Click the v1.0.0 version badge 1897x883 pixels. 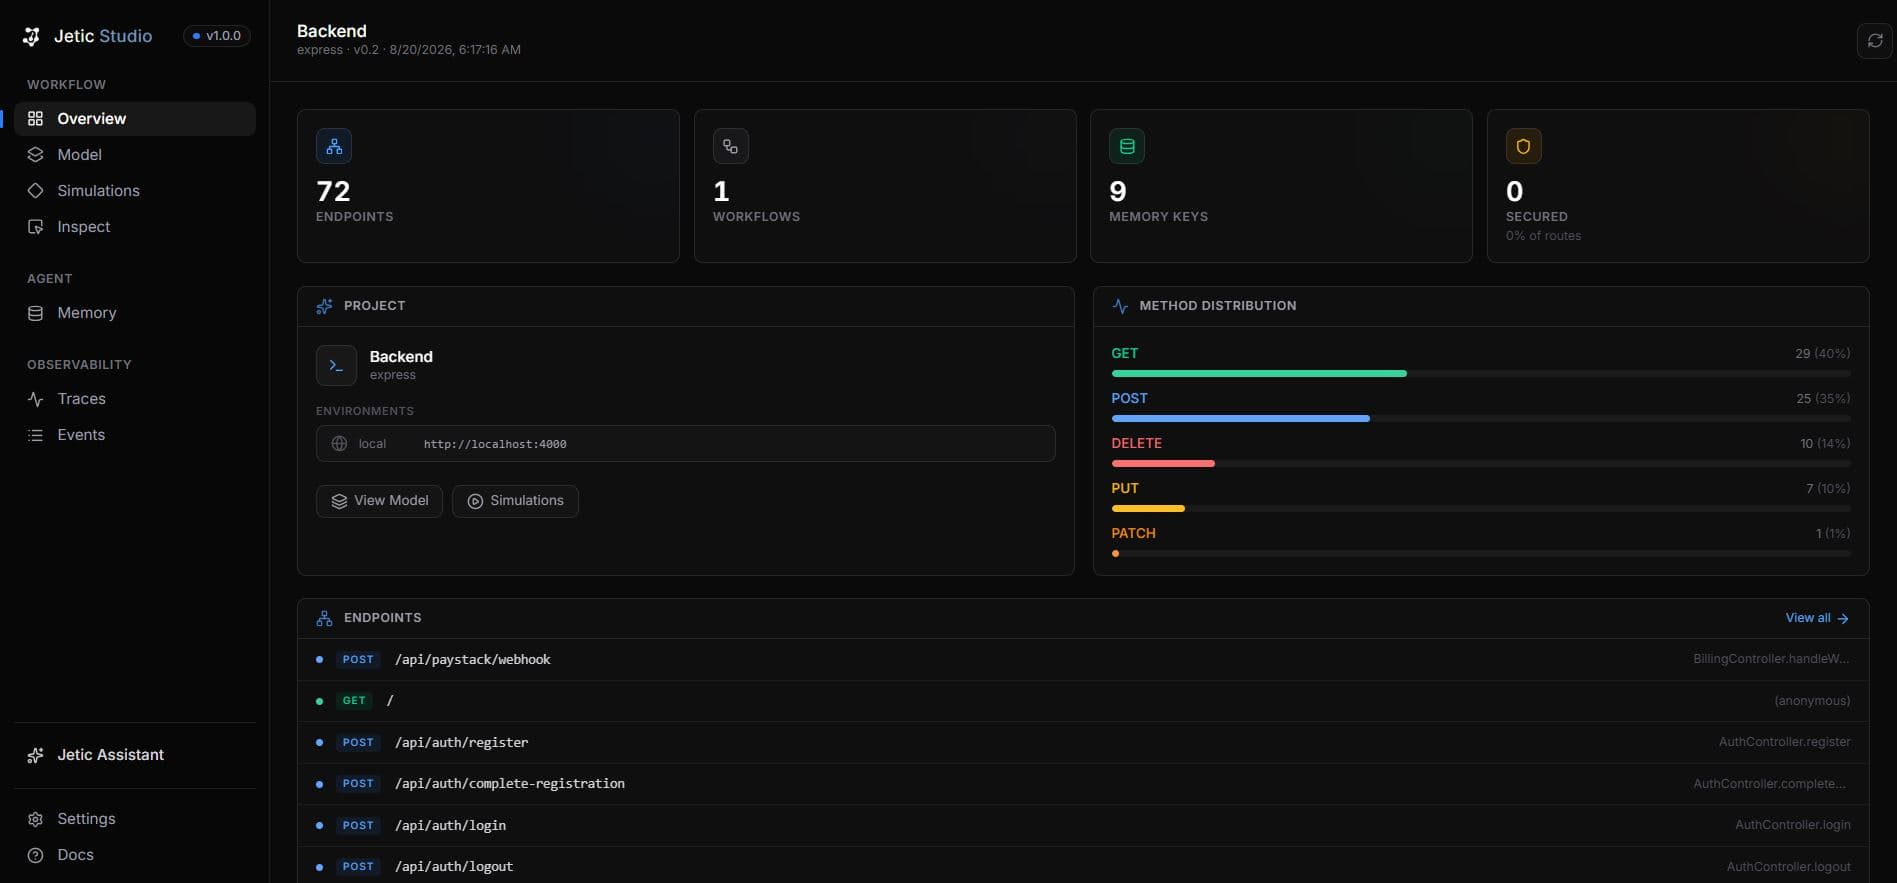(x=217, y=36)
